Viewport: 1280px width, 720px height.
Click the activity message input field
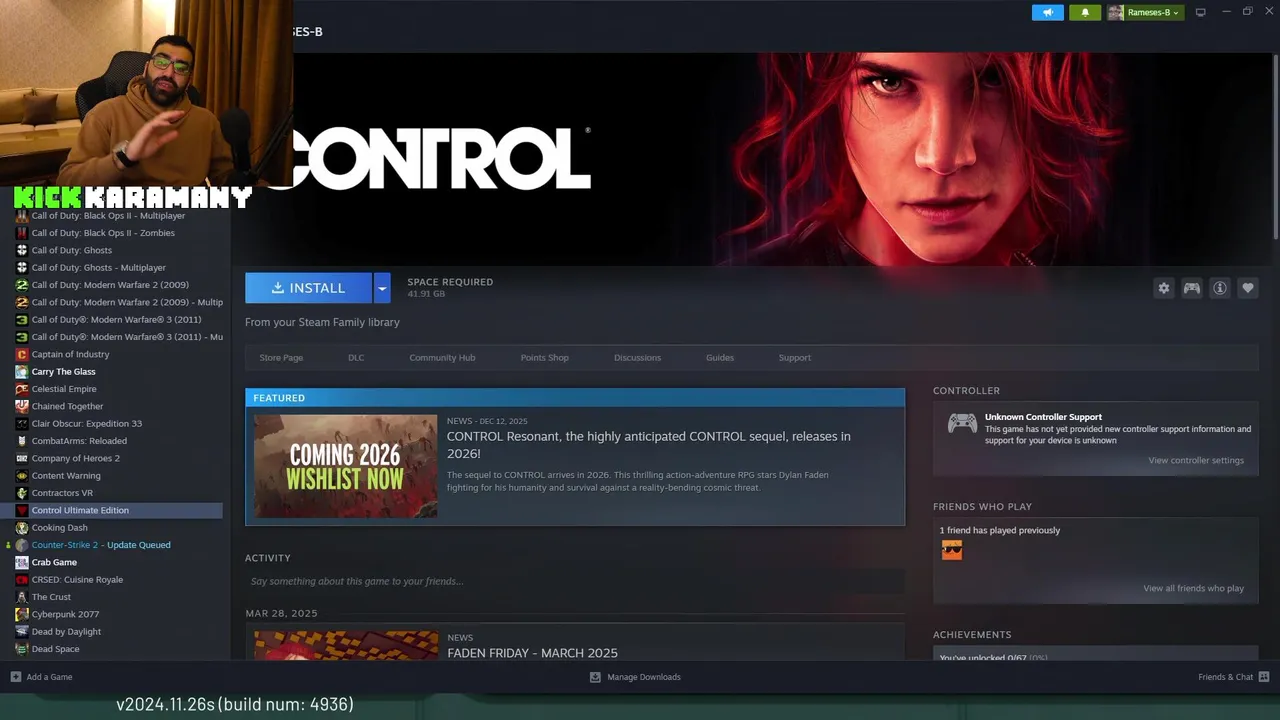[x=575, y=581]
